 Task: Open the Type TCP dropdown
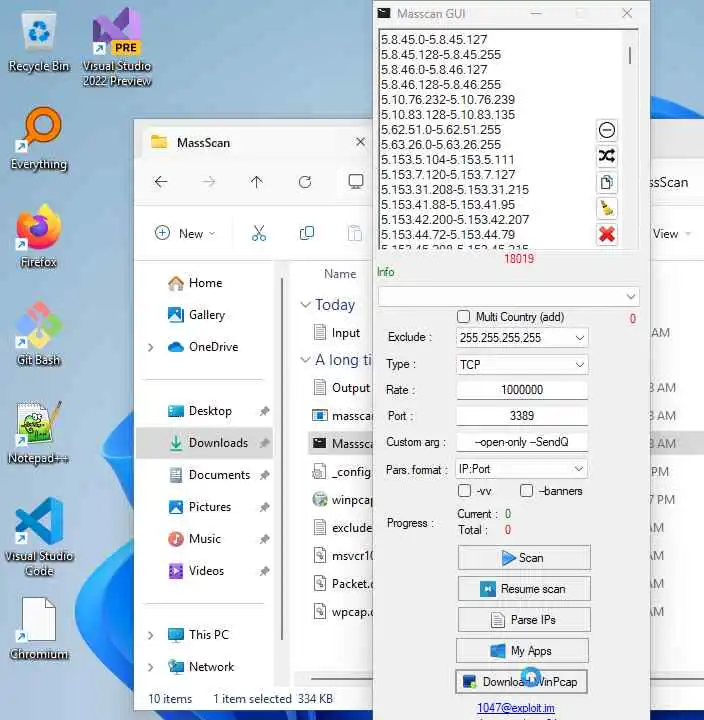(522, 365)
